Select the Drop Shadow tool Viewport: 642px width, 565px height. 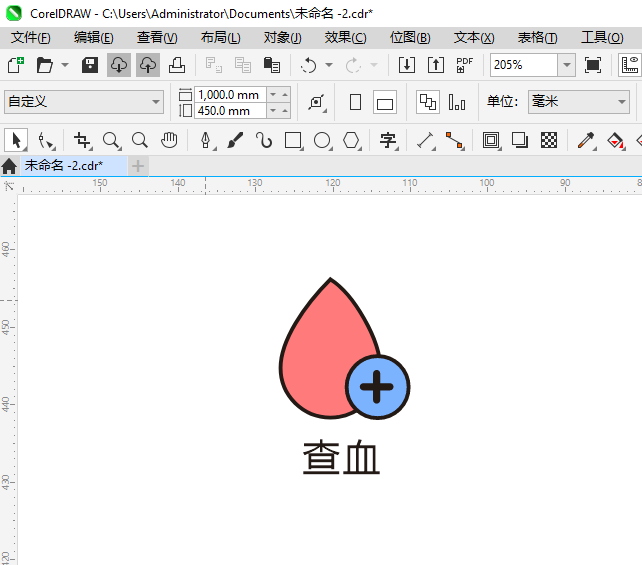pos(520,140)
